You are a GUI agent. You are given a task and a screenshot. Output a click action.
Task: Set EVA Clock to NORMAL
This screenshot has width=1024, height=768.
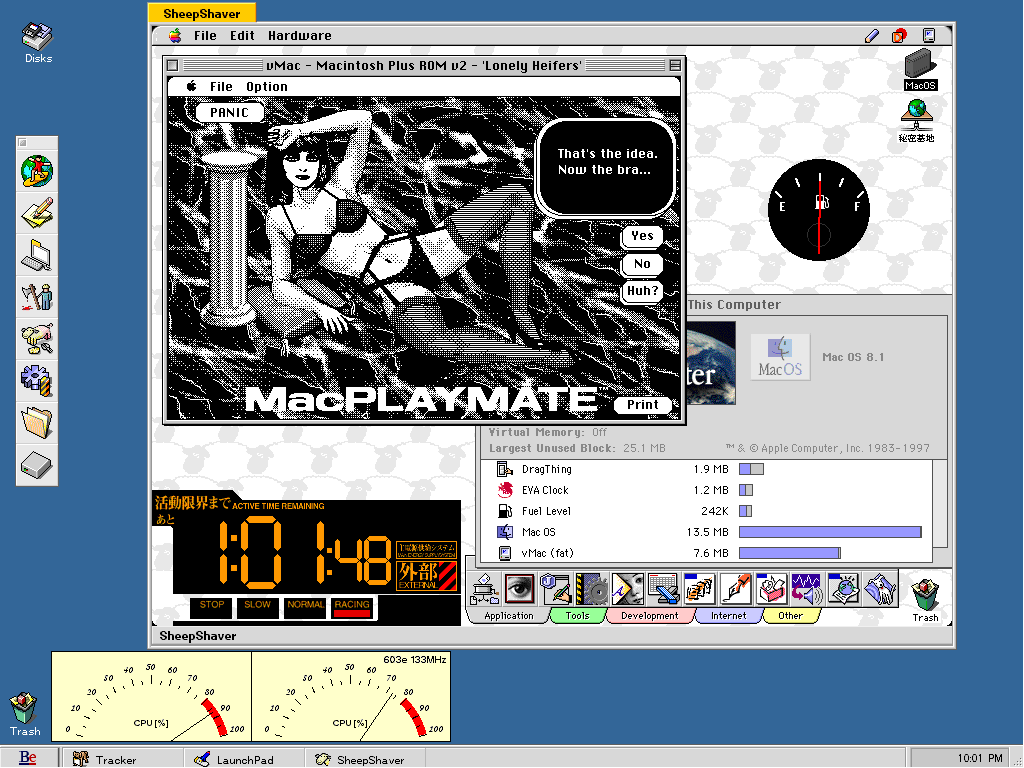tap(305, 607)
